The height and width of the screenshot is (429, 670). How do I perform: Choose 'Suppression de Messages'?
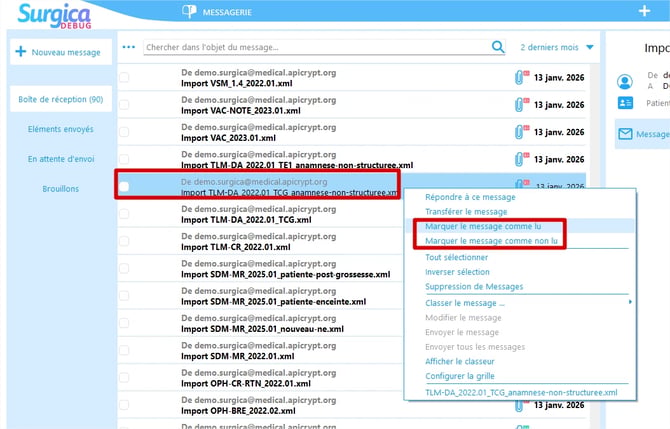point(474,286)
